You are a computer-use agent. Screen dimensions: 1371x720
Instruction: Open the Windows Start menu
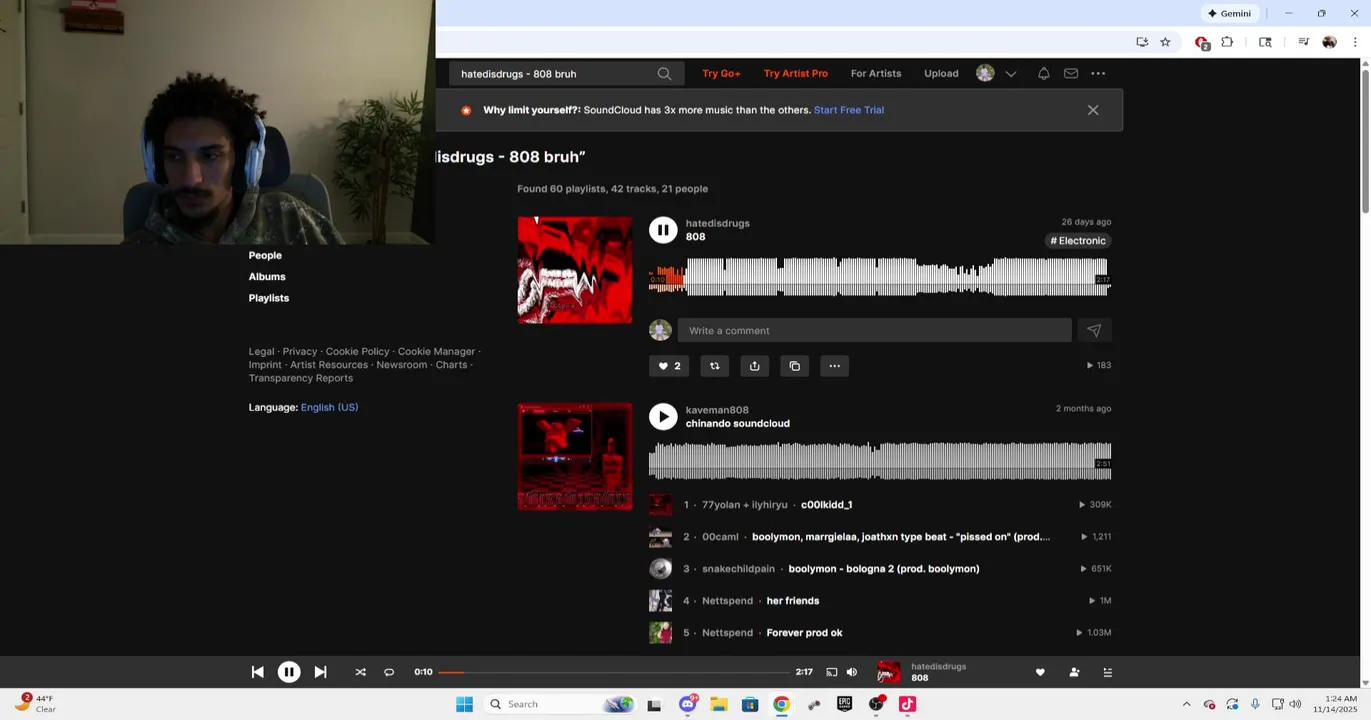[x=464, y=704]
